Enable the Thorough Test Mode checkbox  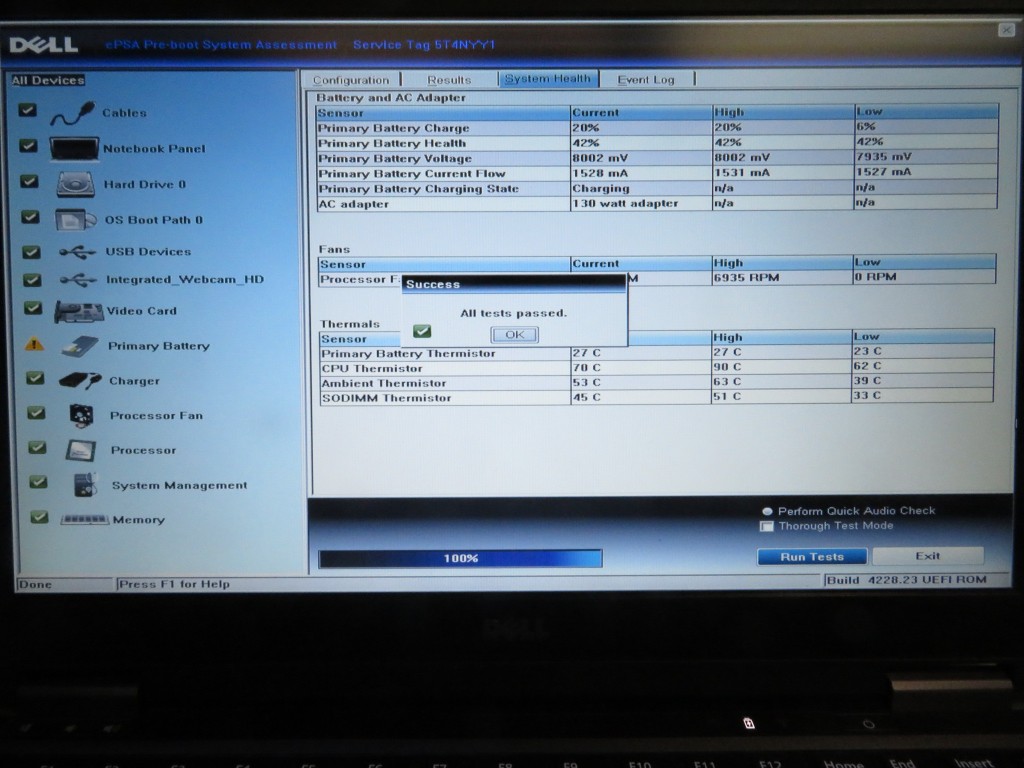pos(767,526)
